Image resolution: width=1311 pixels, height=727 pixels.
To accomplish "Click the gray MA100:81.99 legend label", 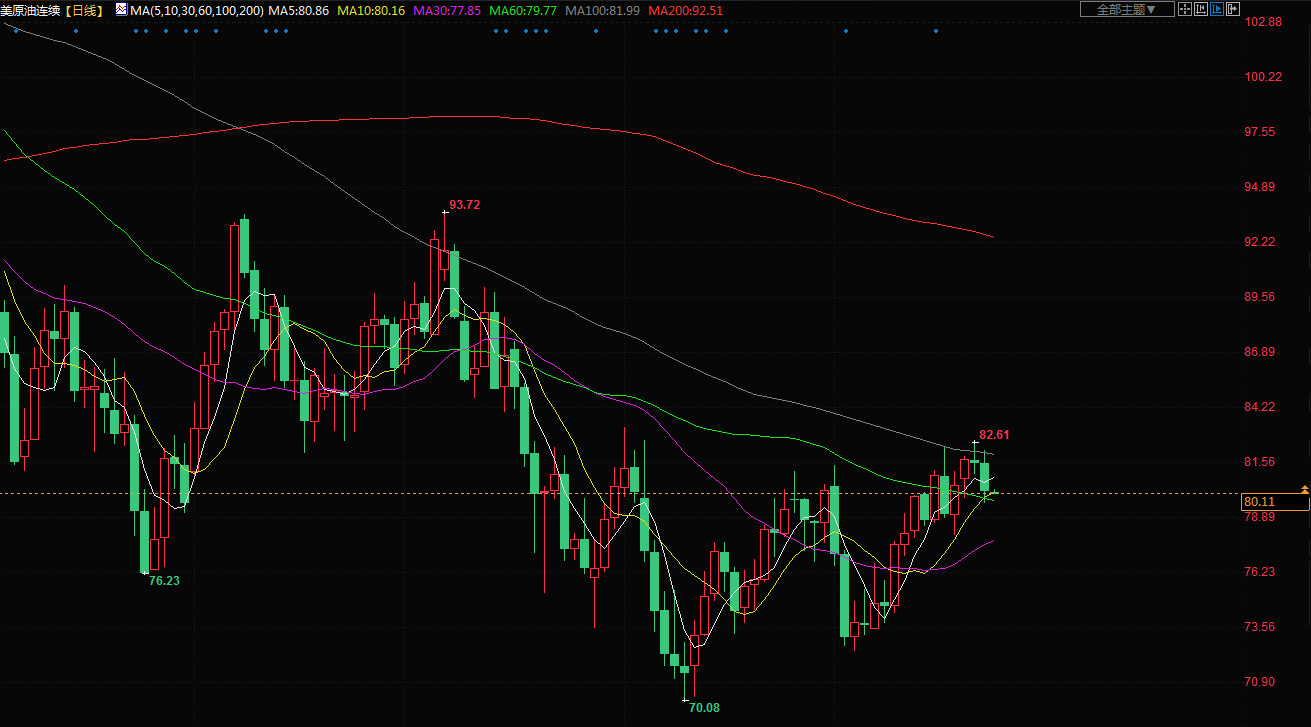I will pos(602,10).
